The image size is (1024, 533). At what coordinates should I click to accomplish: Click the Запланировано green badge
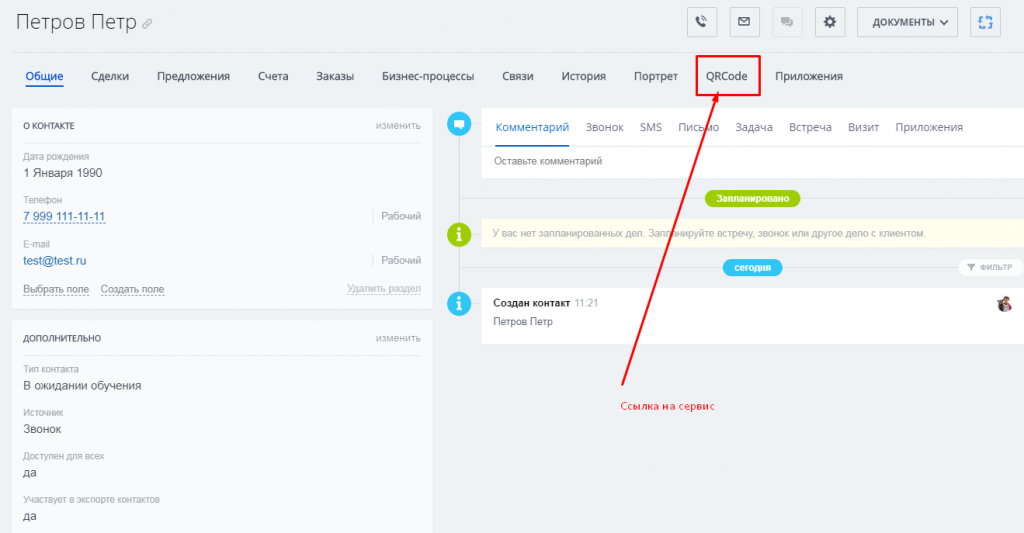pos(752,198)
